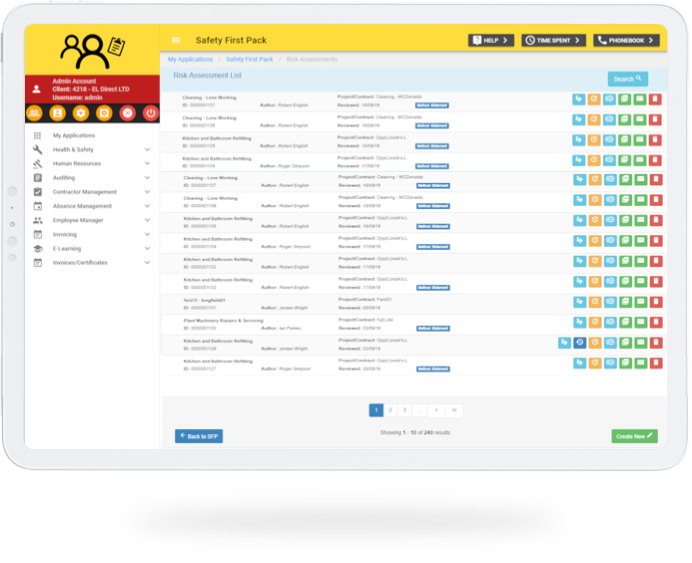This screenshot has width=692, height=563.
Task: Open My Applications in sidebar
Action: (74, 135)
